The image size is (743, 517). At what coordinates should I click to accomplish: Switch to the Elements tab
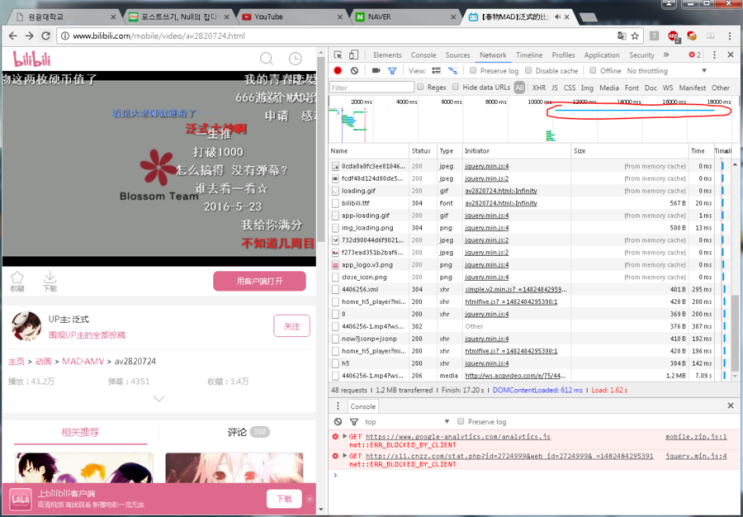pyautogui.click(x=387, y=55)
